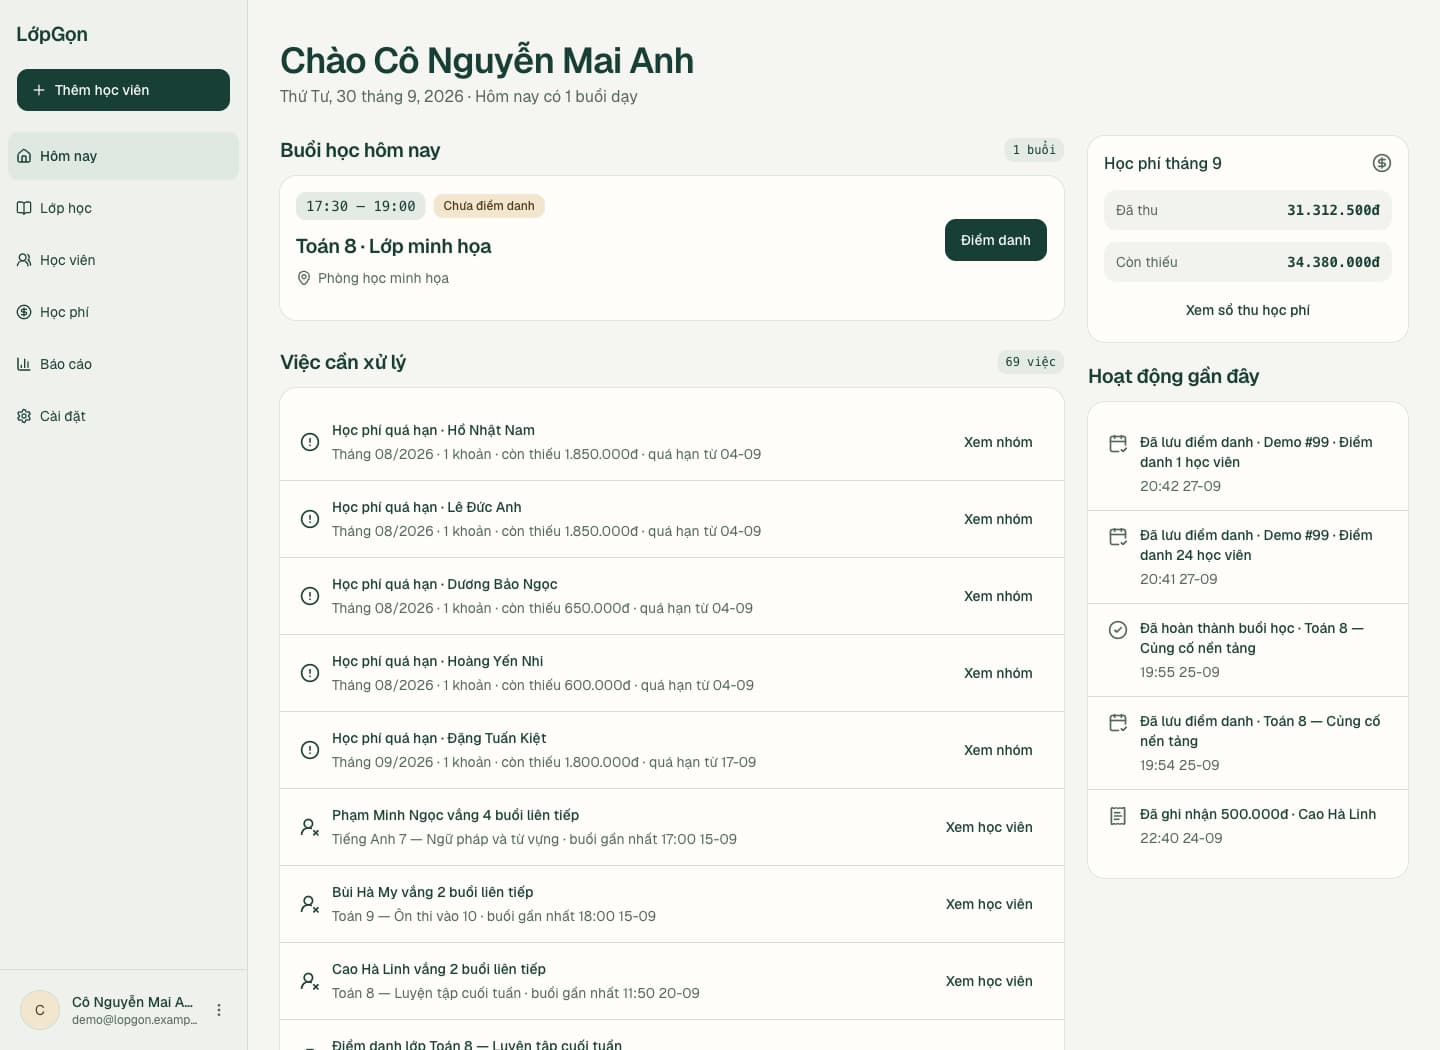The height and width of the screenshot is (1050, 1440).
Task: Click Xem học viên for Phạm Minh Ngọc
Action: tap(989, 827)
